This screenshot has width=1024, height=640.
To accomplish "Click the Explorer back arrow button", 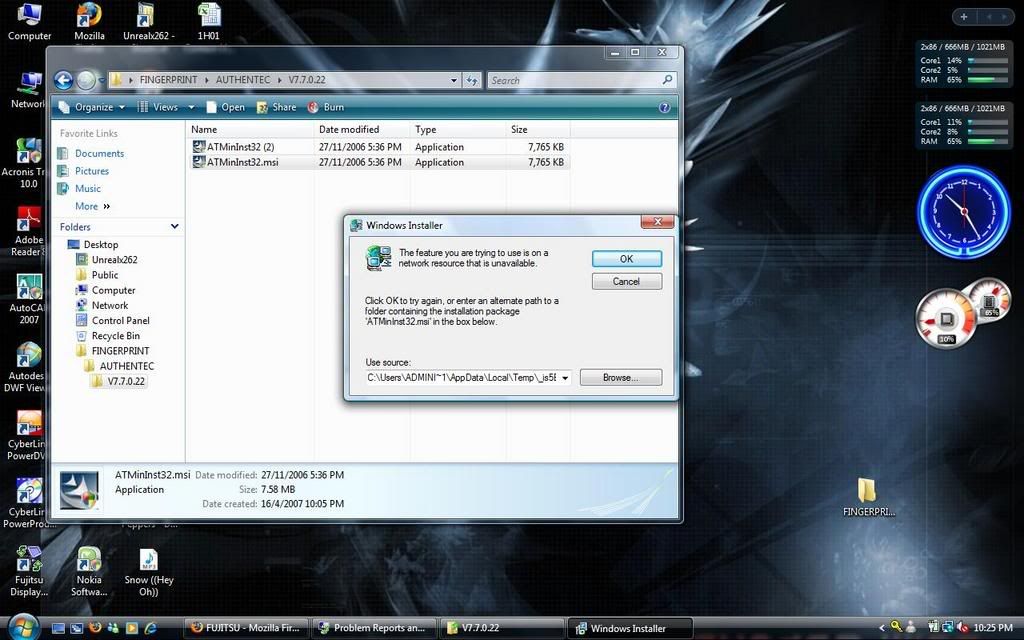I will [63, 80].
